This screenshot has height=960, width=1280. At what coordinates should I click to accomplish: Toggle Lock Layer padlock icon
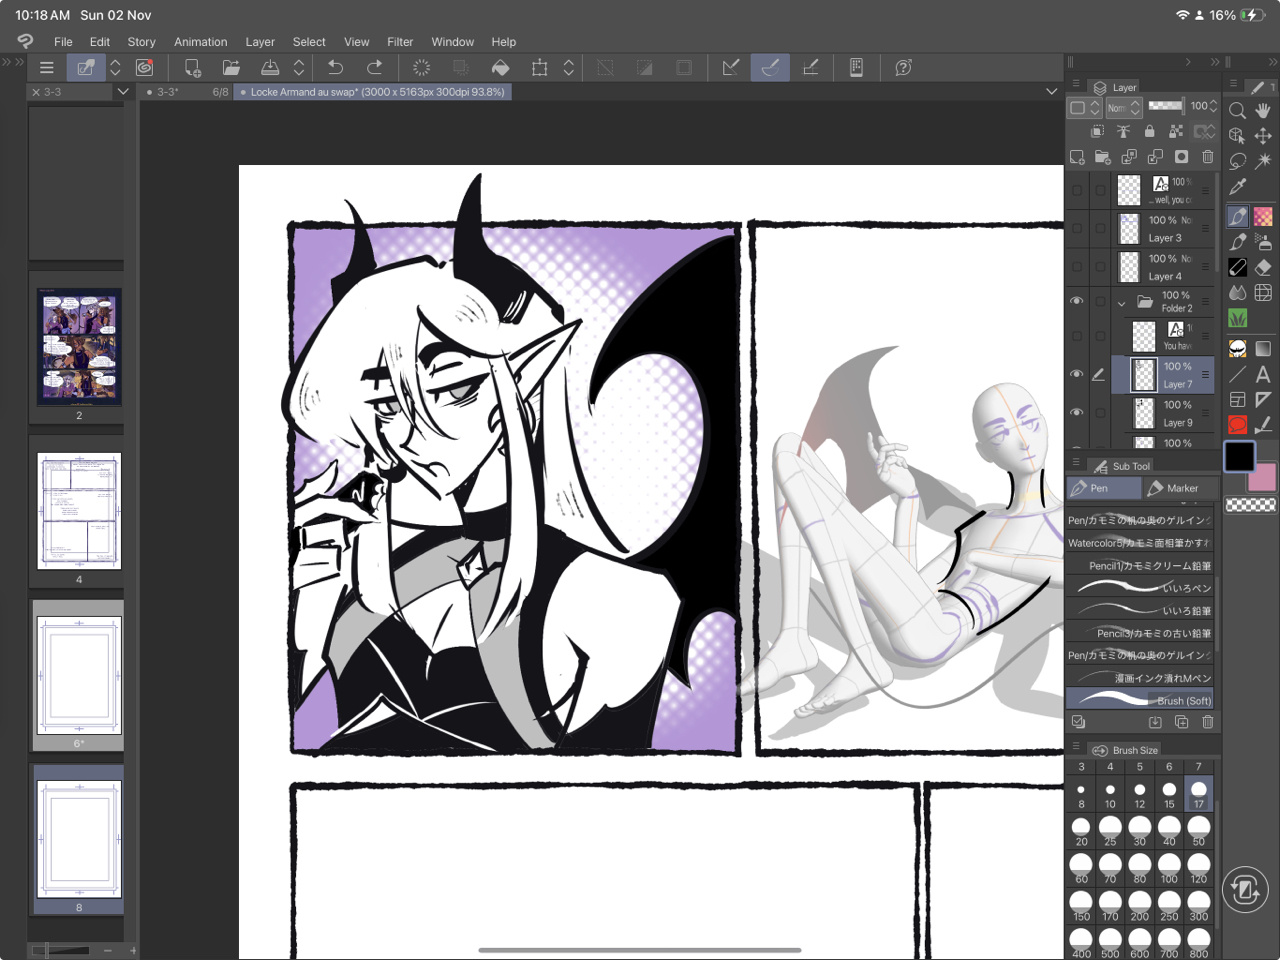(1150, 131)
